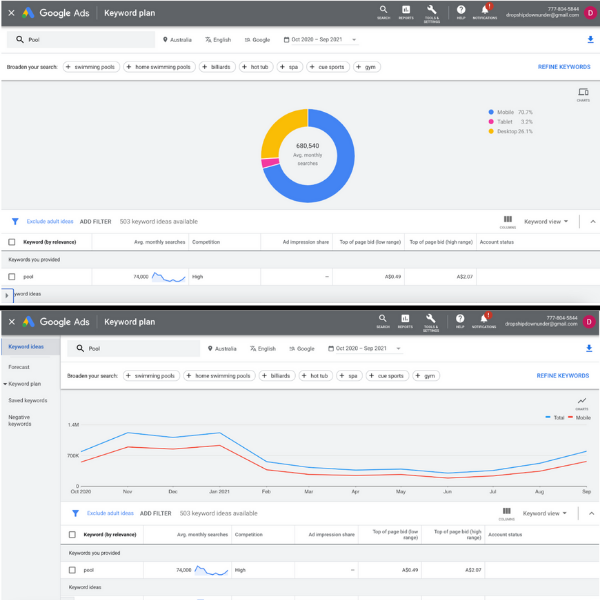Image resolution: width=600 pixels, height=600 pixels.
Task: Click ADD FILTER in upper screenshot
Action: pos(95,222)
